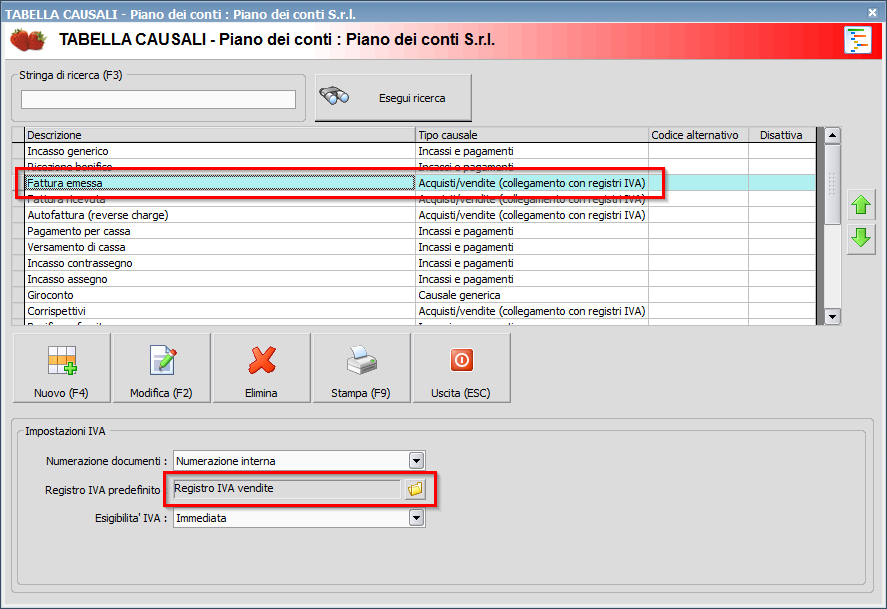The image size is (887, 609).
Task: Exit using the Uscita (ESC) button
Action: click(x=461, y=368)
